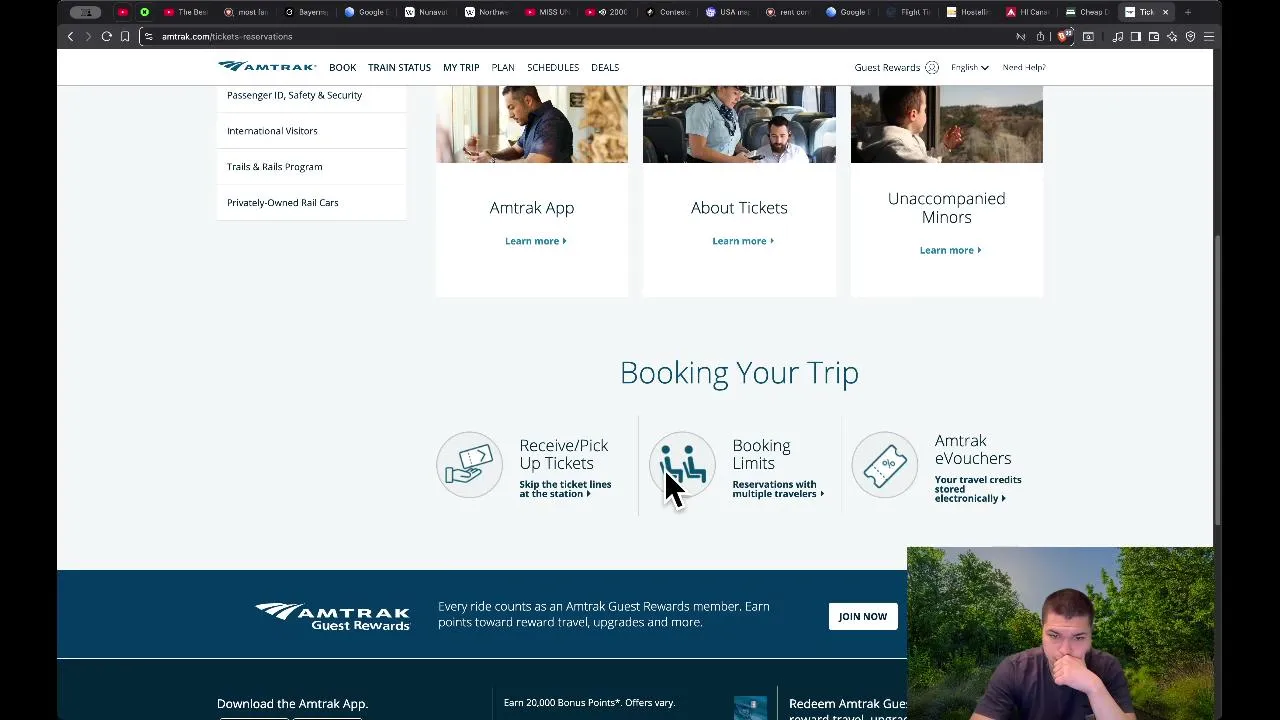Click the Amtrak App card image
This screenshot has width=1280, height=720.
coord(532,124)
